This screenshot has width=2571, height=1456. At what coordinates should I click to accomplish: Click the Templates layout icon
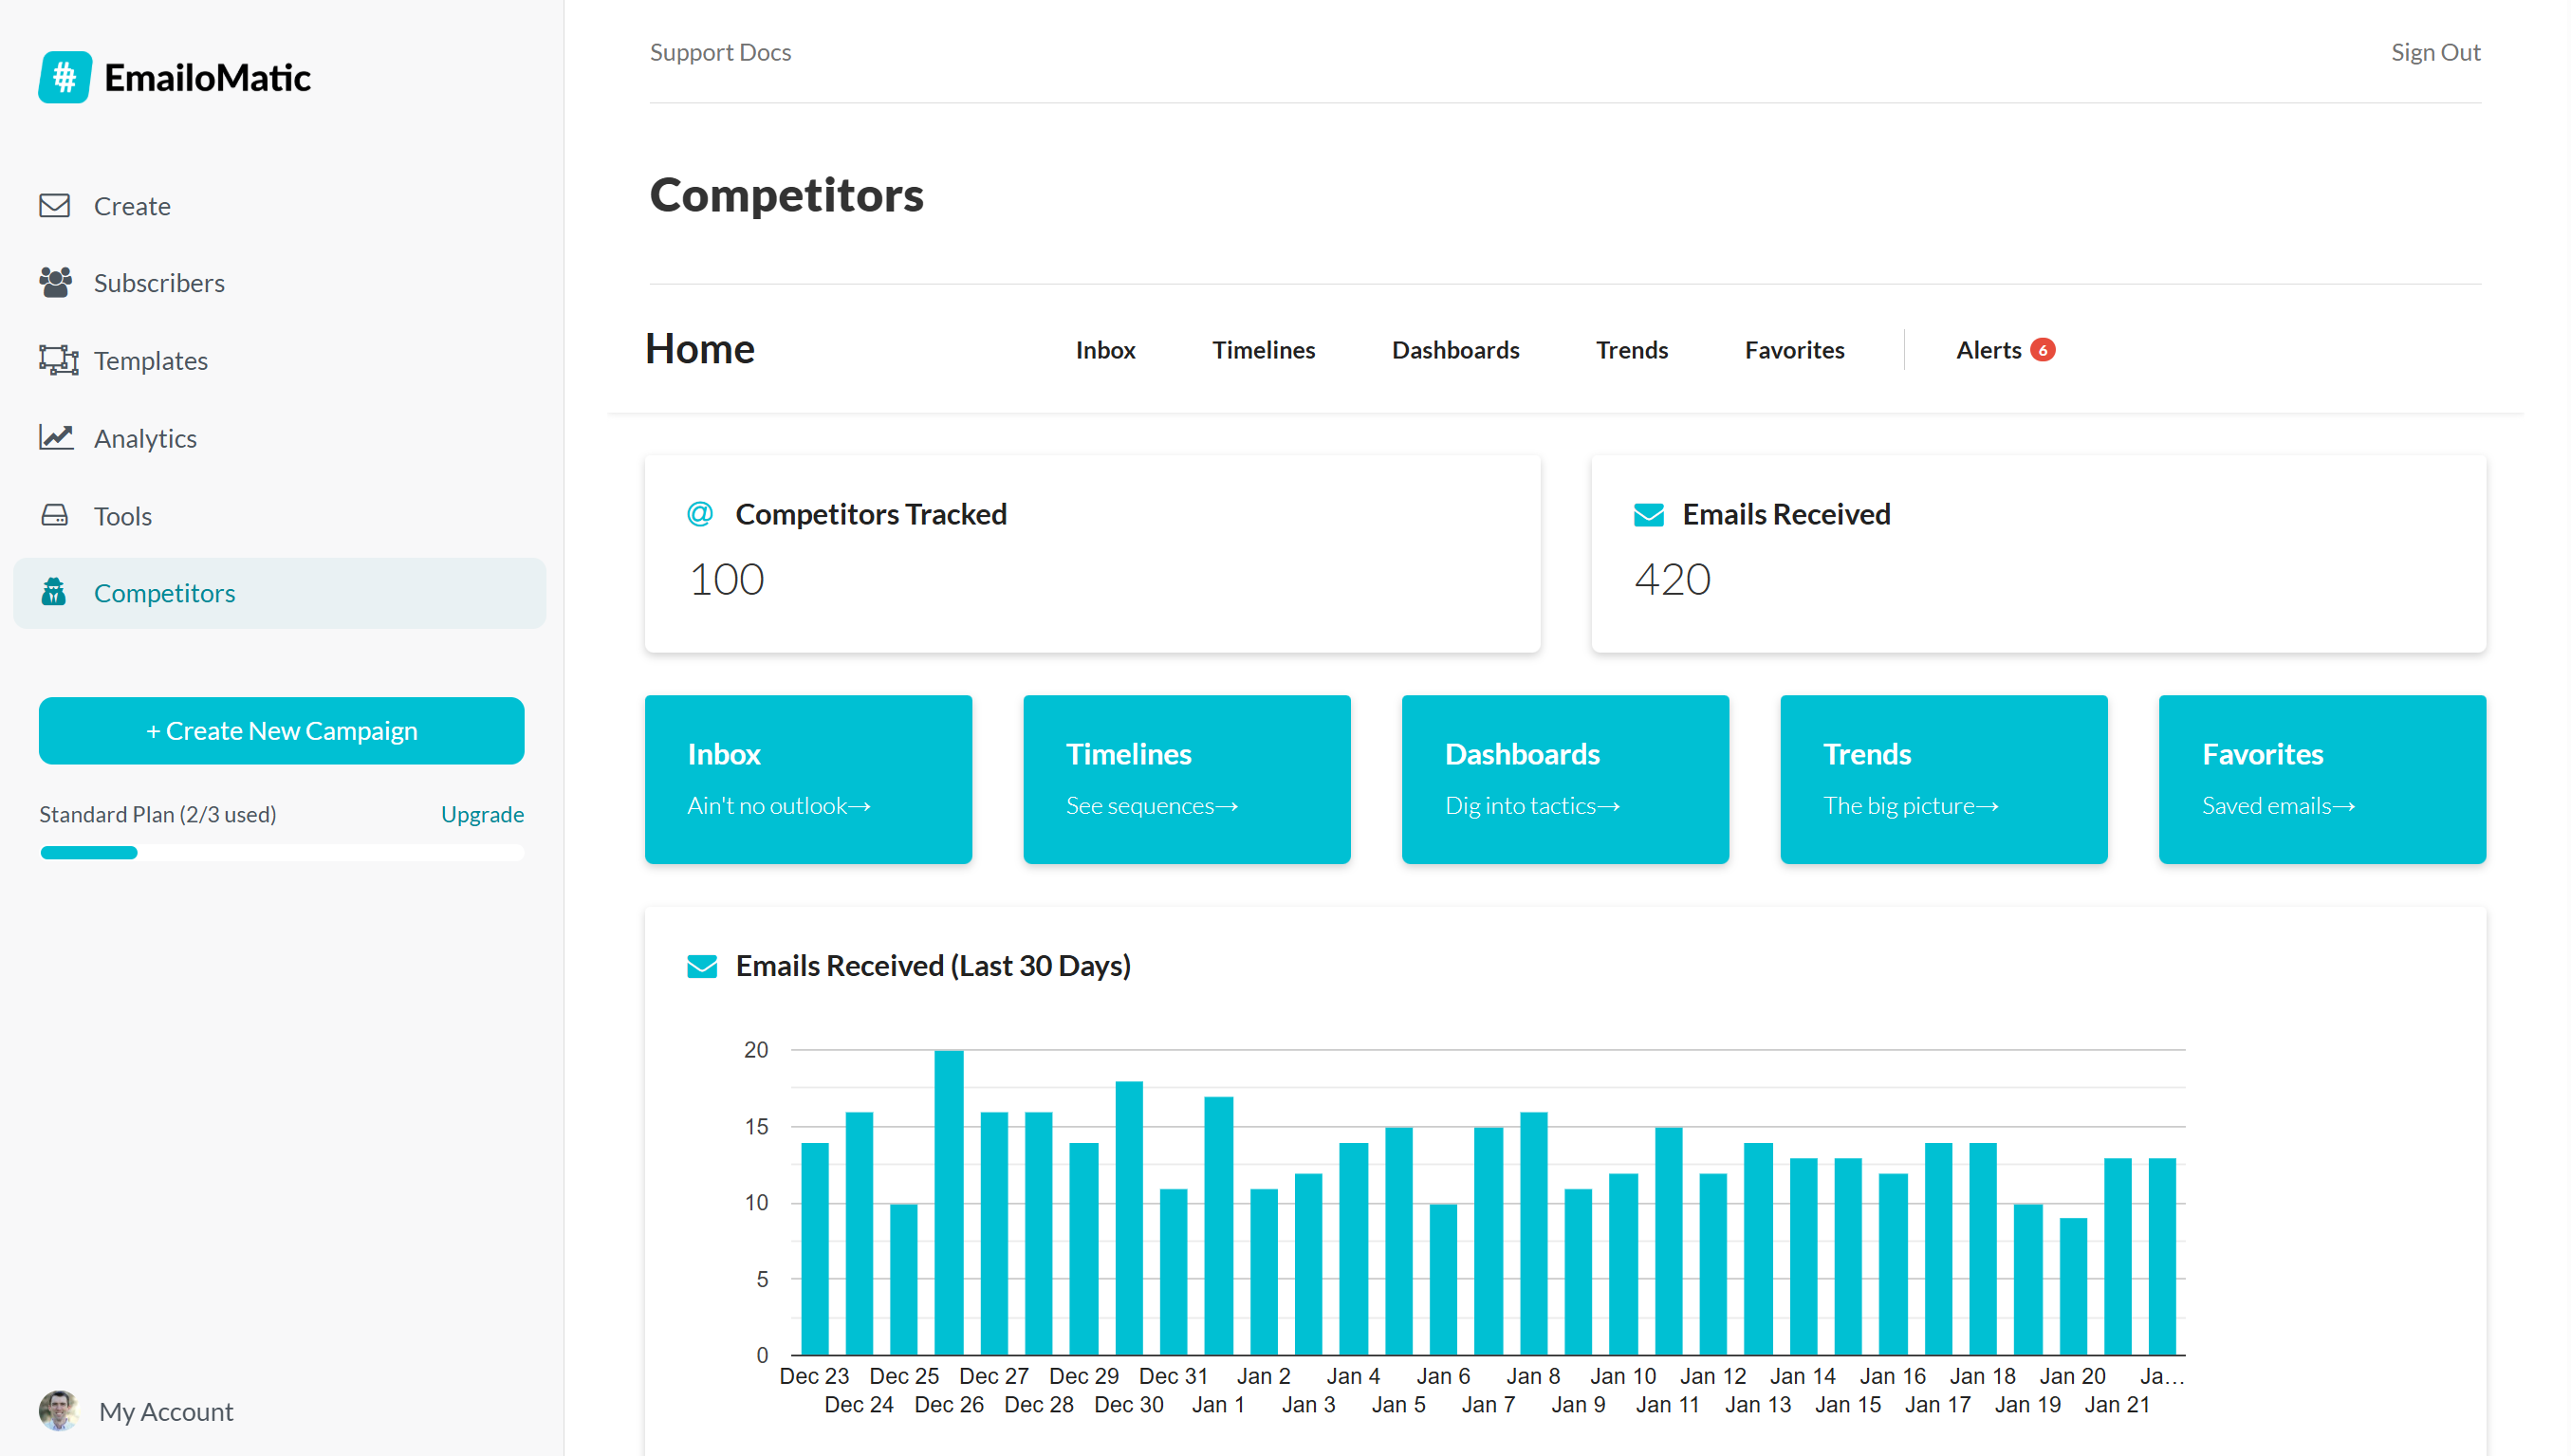[58, 360]
